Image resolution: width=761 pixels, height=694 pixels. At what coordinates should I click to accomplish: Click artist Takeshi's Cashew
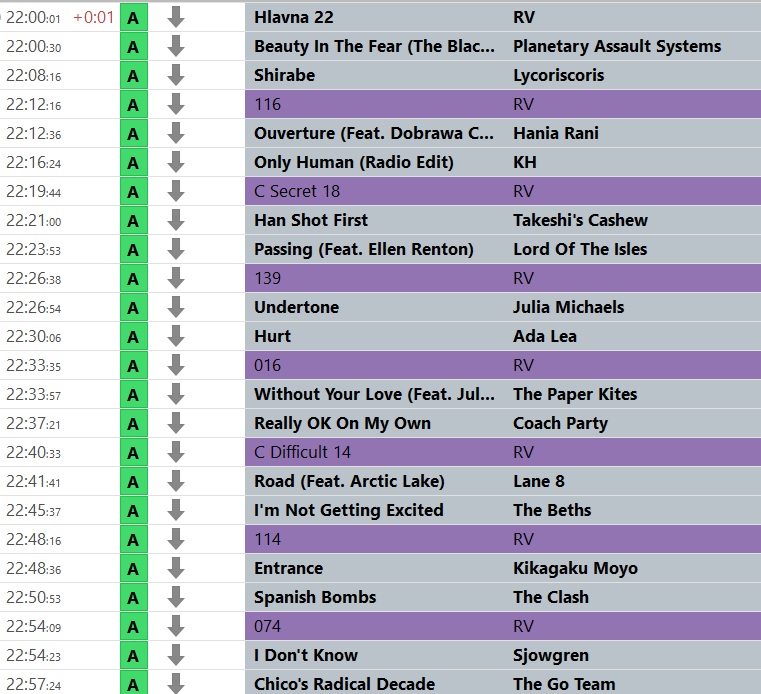tap(580, 220)
